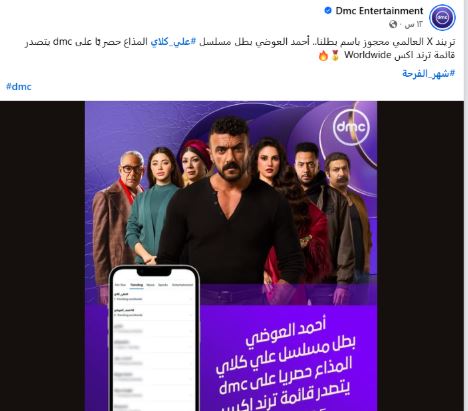Viewport: 468px width, 411px height.
Task: Click the globe public-privacy icon
Action: (x=393, y=24)
